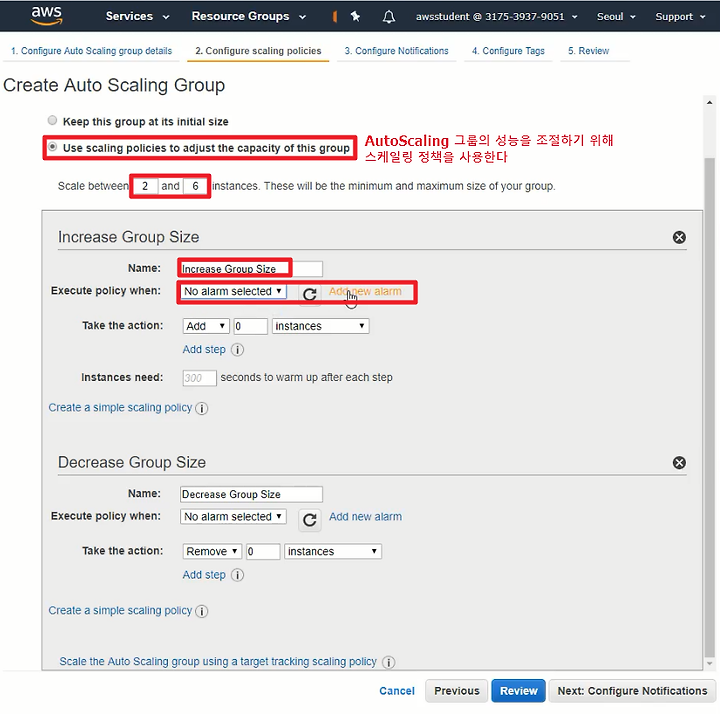This screenshot has height=714, width=720.
Task: Click the Remove instances count field
Action: [x=263, y=551]
